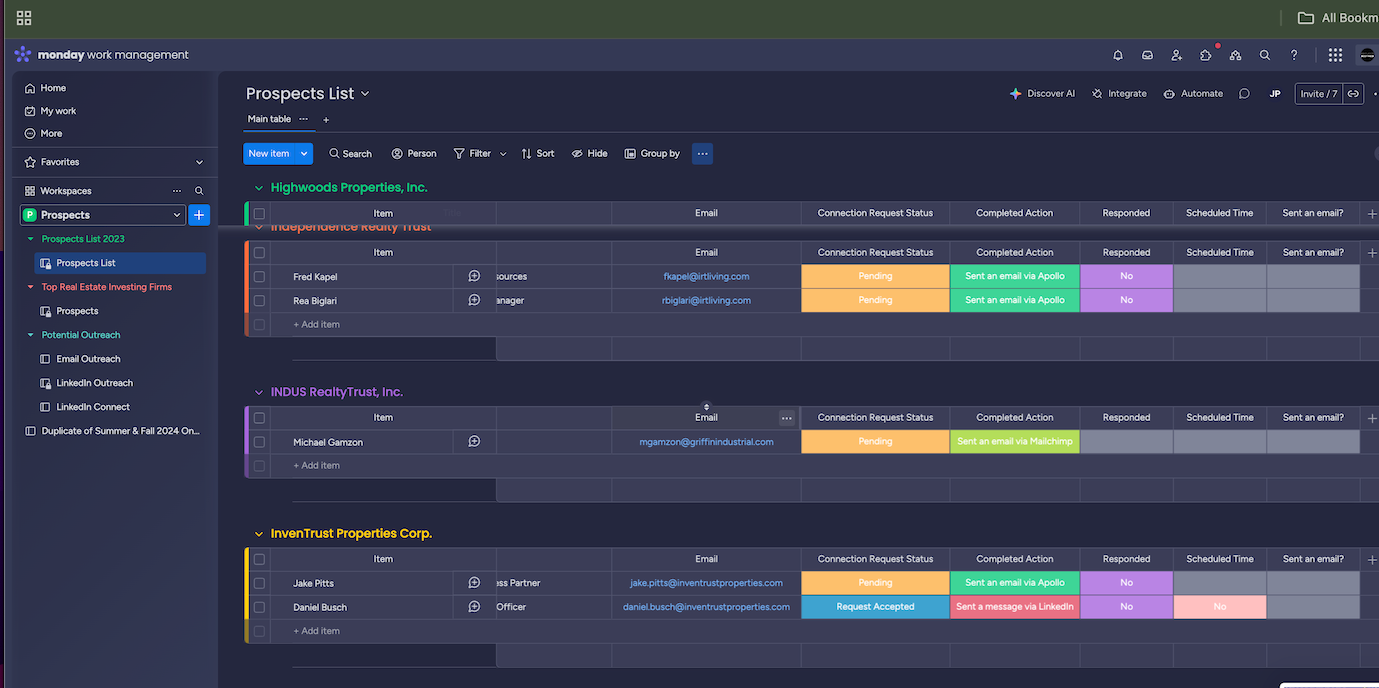Go to Home in sidebar

tap(45, 88)
